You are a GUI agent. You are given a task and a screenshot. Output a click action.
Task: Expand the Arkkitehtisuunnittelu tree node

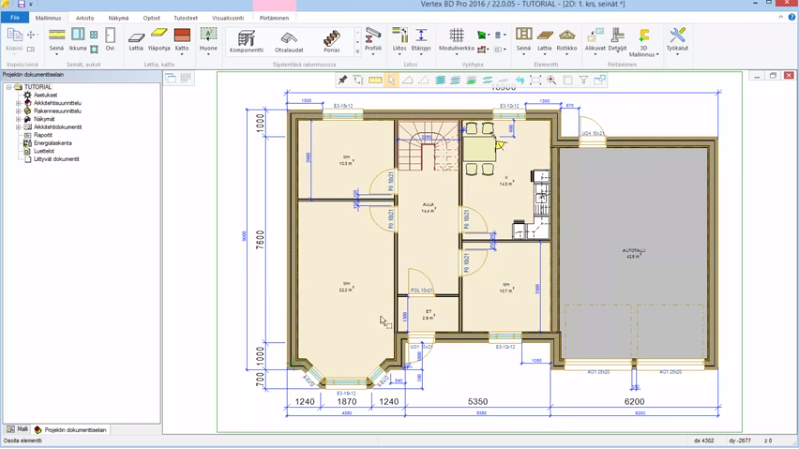[18, 102]
